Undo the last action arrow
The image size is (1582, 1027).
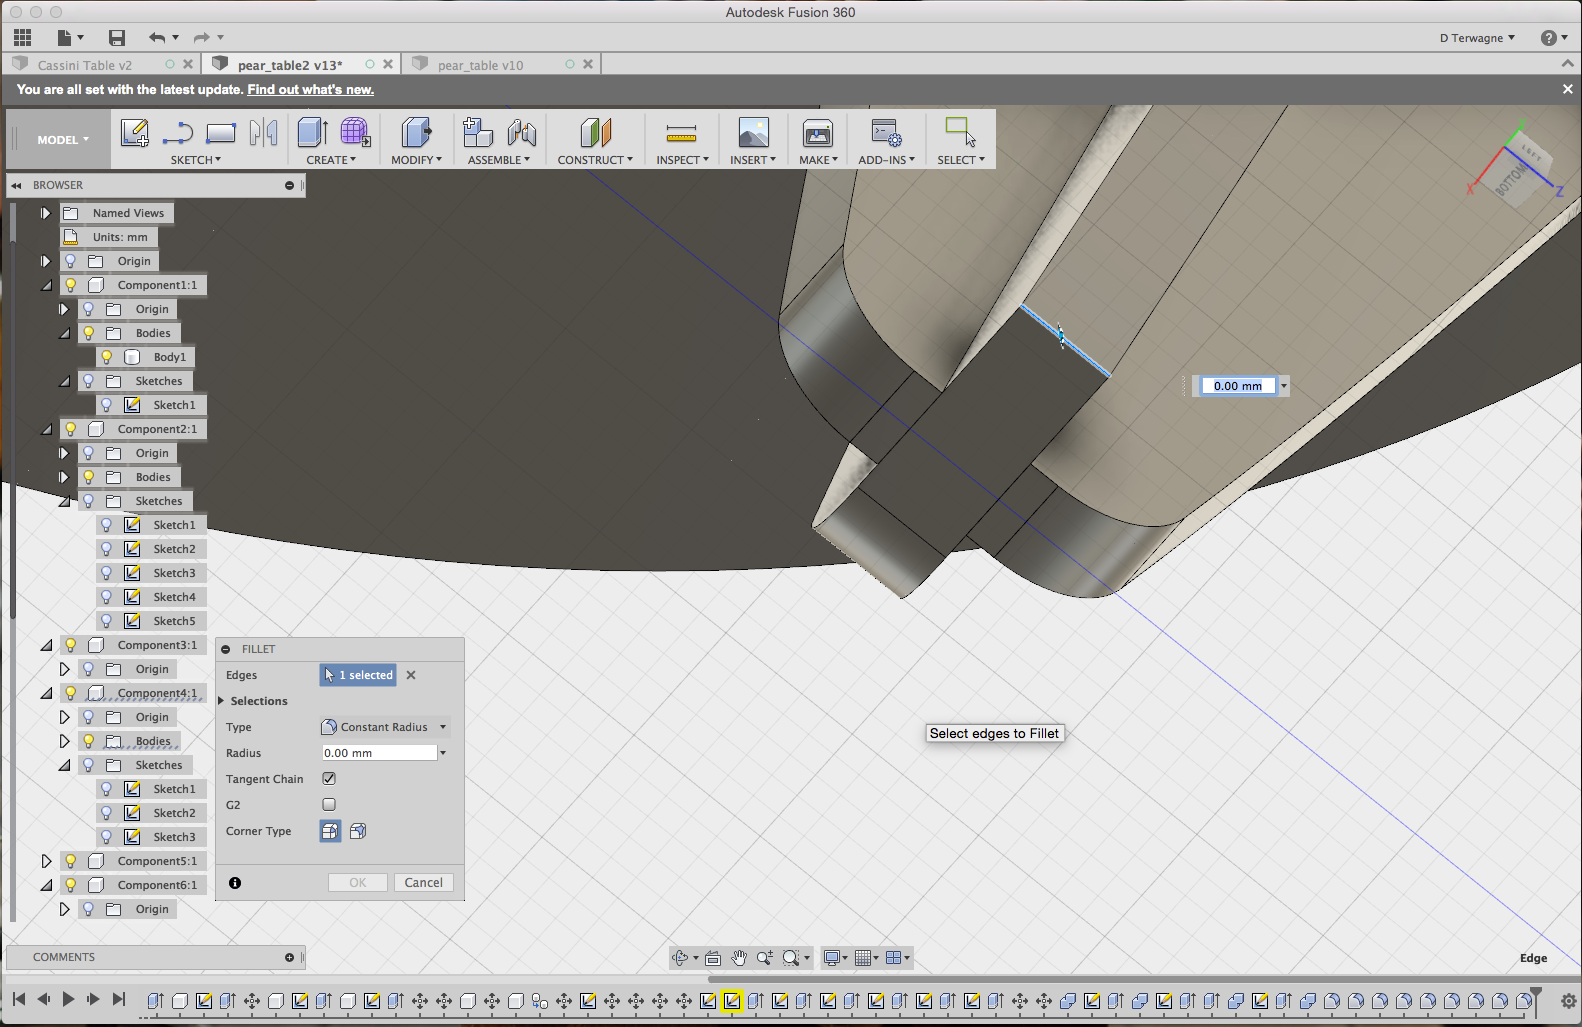pos(157,38)
